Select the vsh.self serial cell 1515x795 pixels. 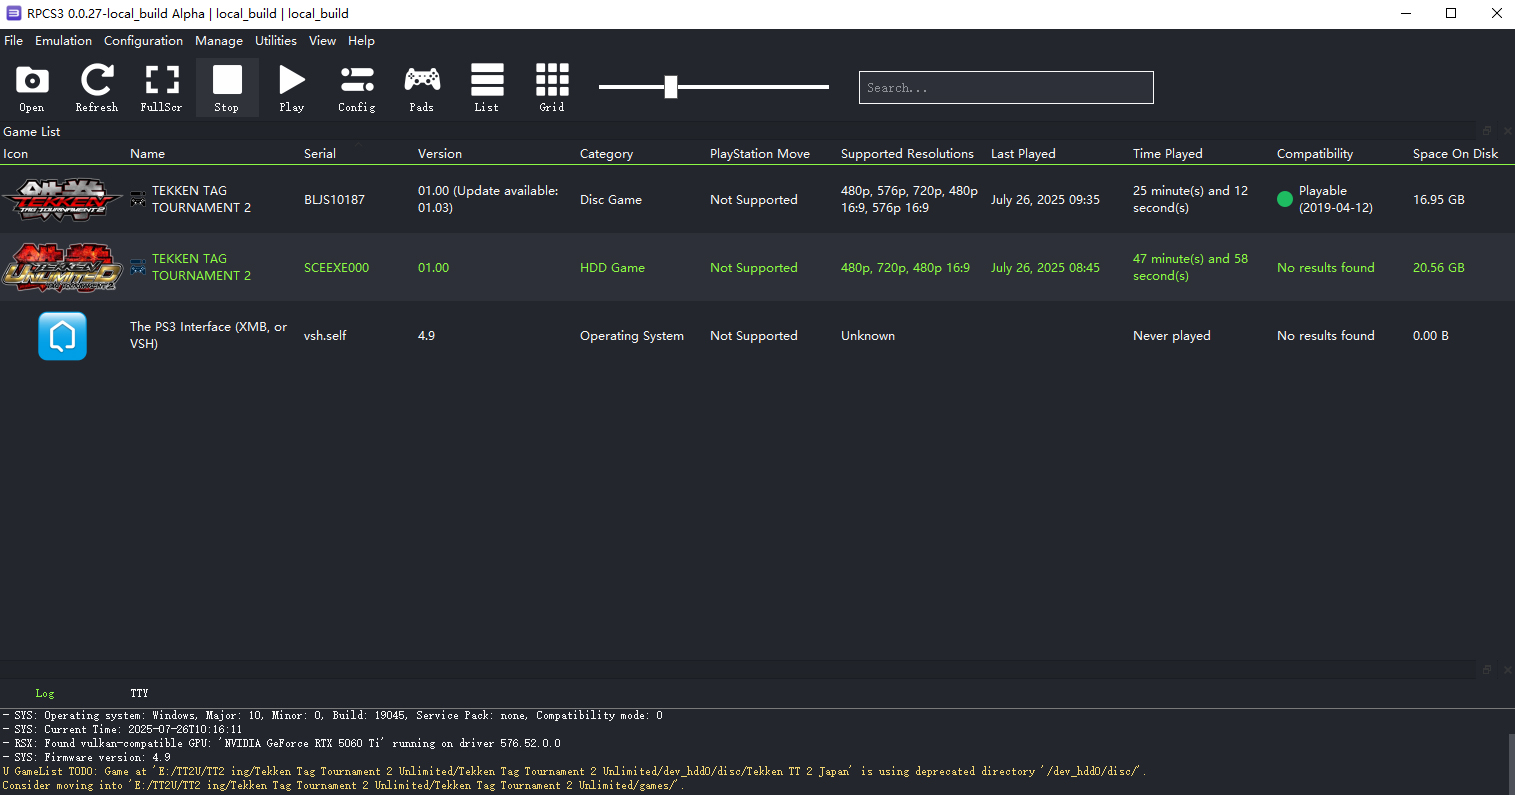tap(325, 335)
